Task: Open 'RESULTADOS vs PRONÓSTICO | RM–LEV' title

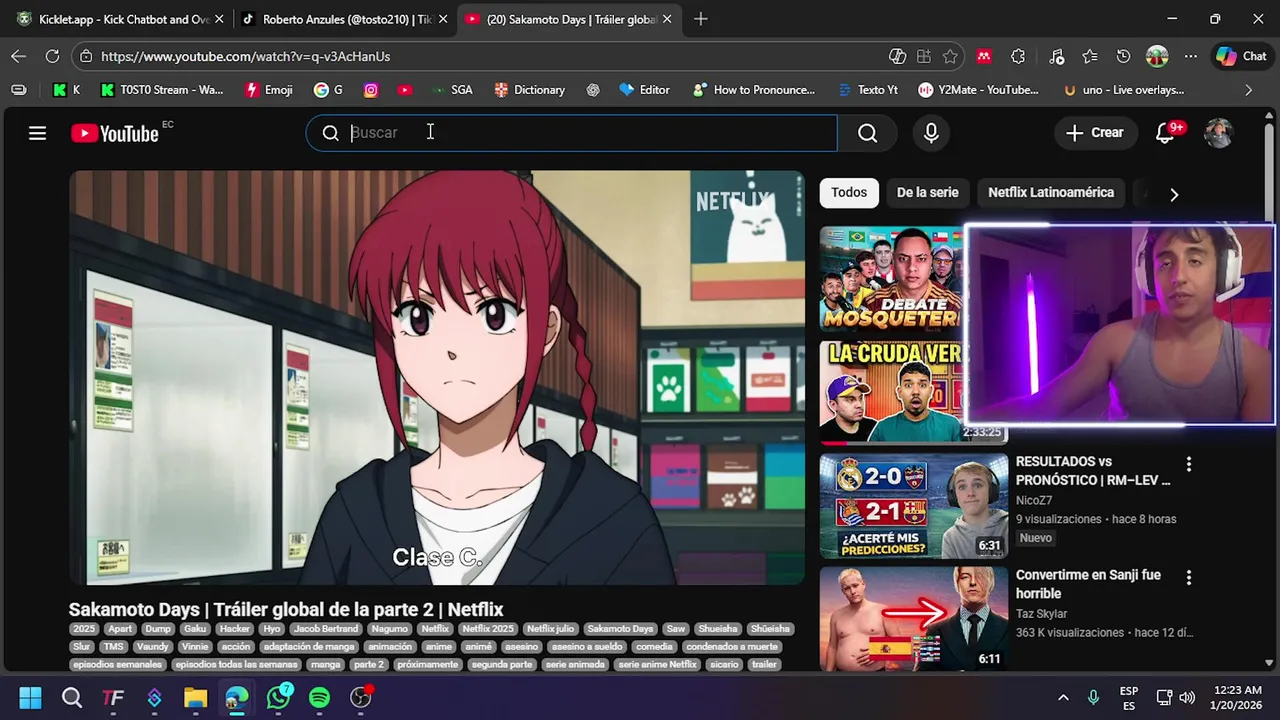Action: point(1093,471)
